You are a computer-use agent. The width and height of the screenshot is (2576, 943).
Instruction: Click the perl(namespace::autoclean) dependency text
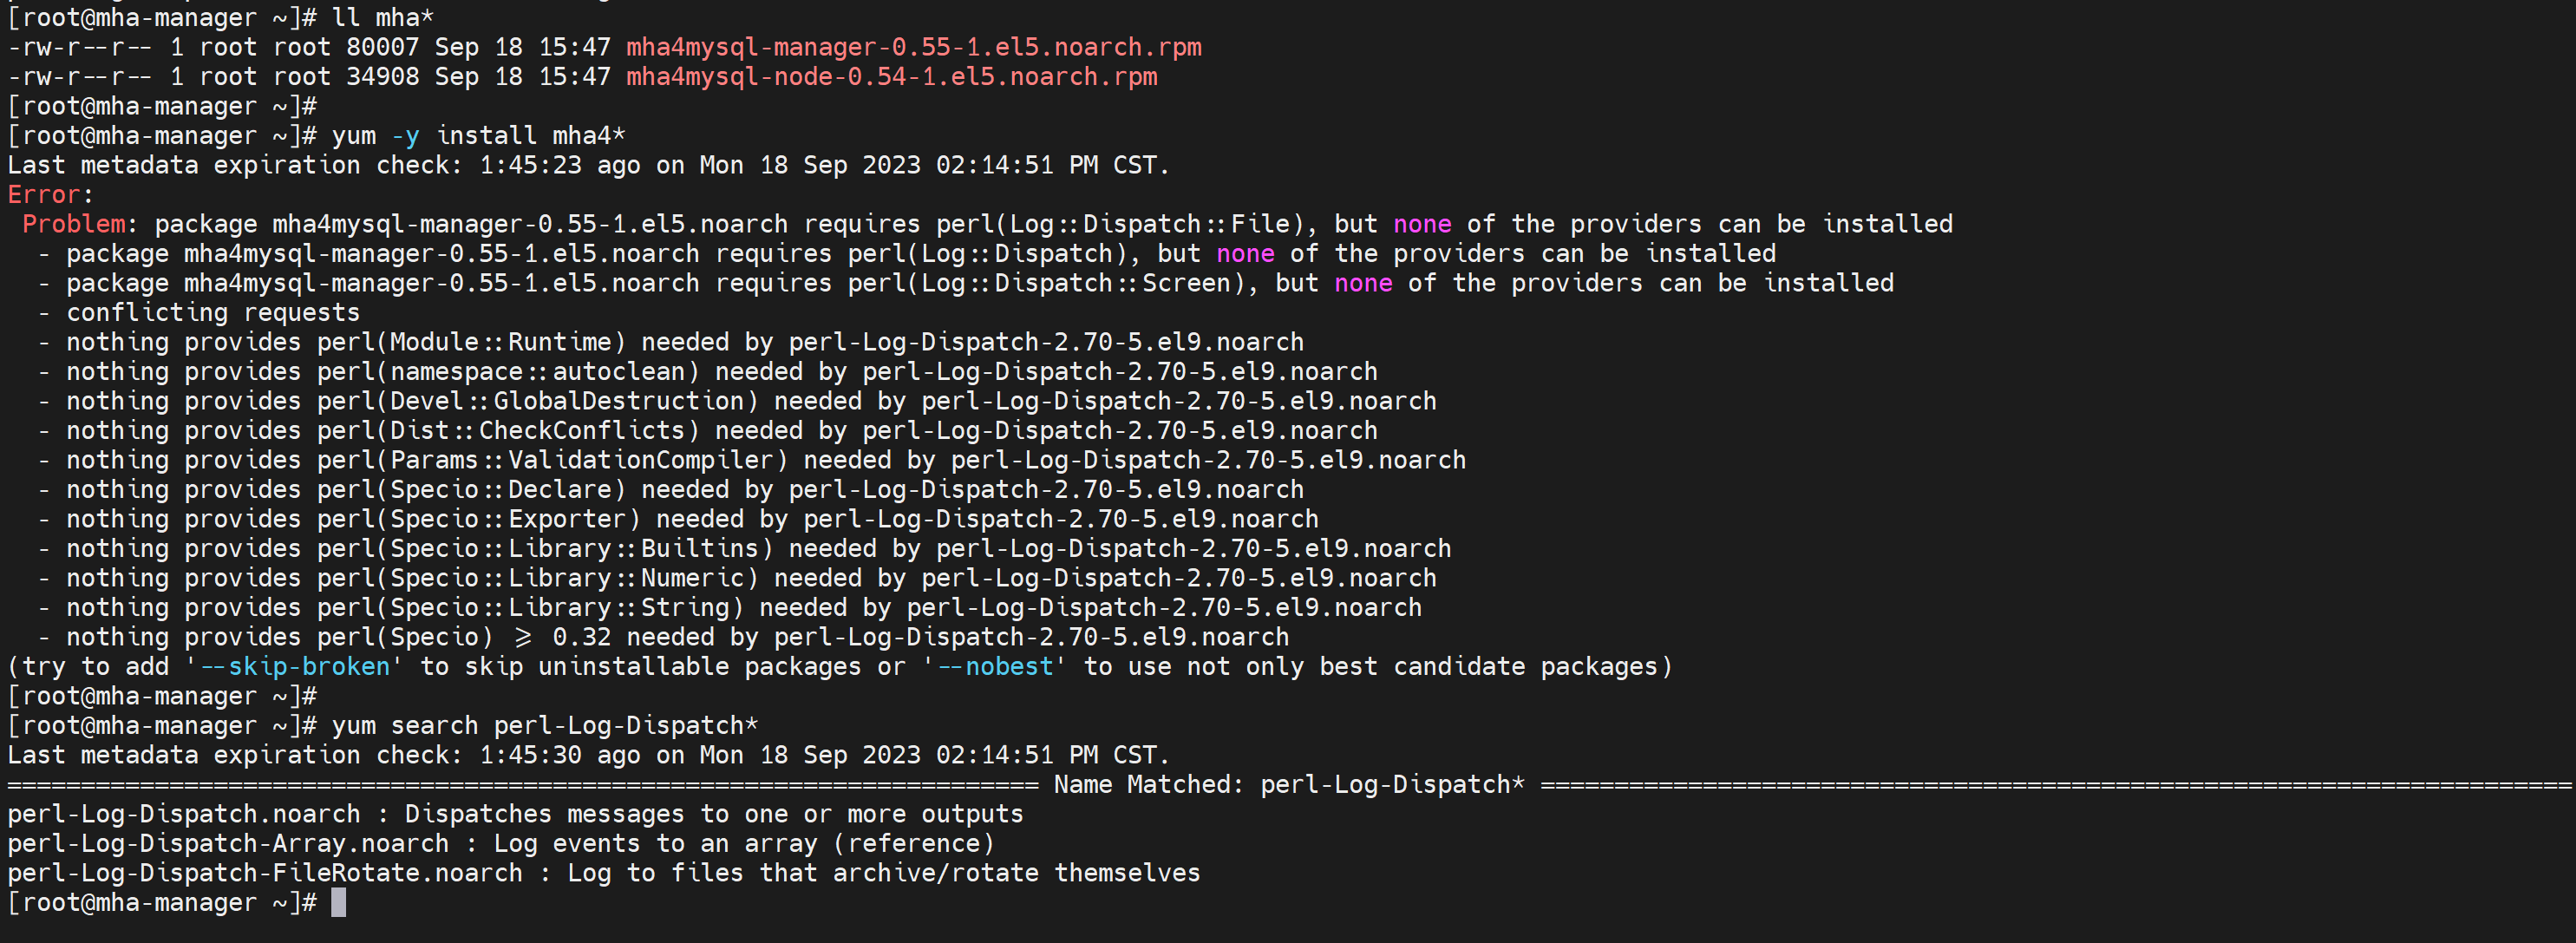point(508,372)
